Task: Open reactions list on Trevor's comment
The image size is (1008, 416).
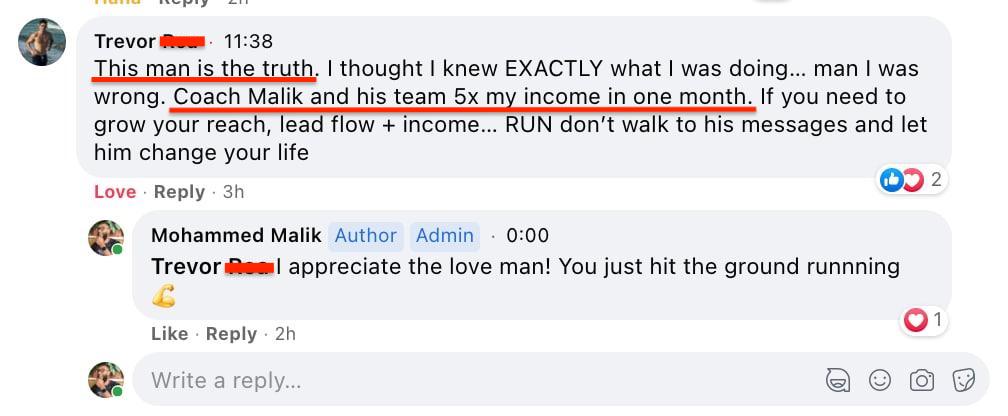Action: click(x=910, y=180)
